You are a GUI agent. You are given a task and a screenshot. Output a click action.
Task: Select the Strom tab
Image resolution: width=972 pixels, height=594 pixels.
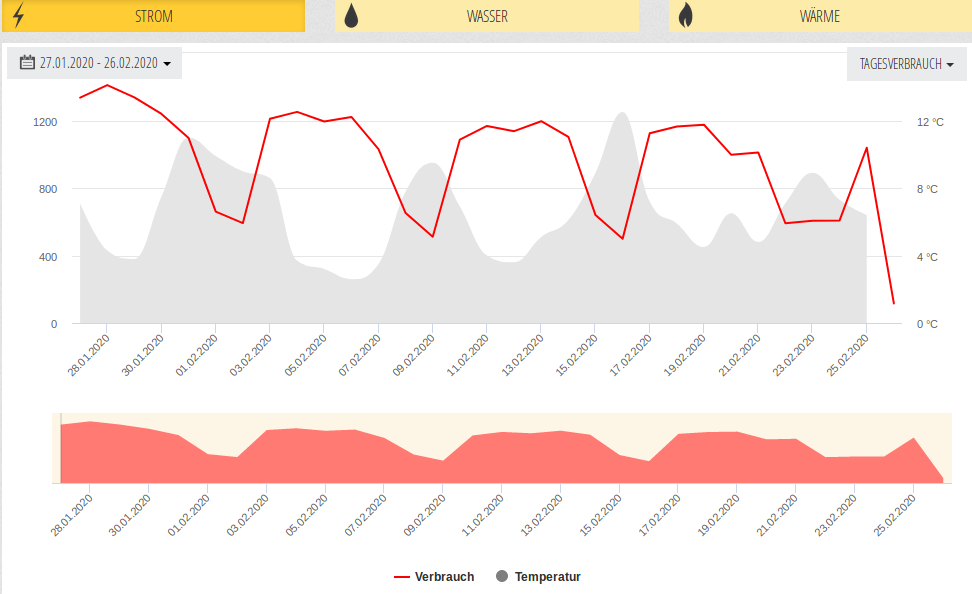coord(153,16)
